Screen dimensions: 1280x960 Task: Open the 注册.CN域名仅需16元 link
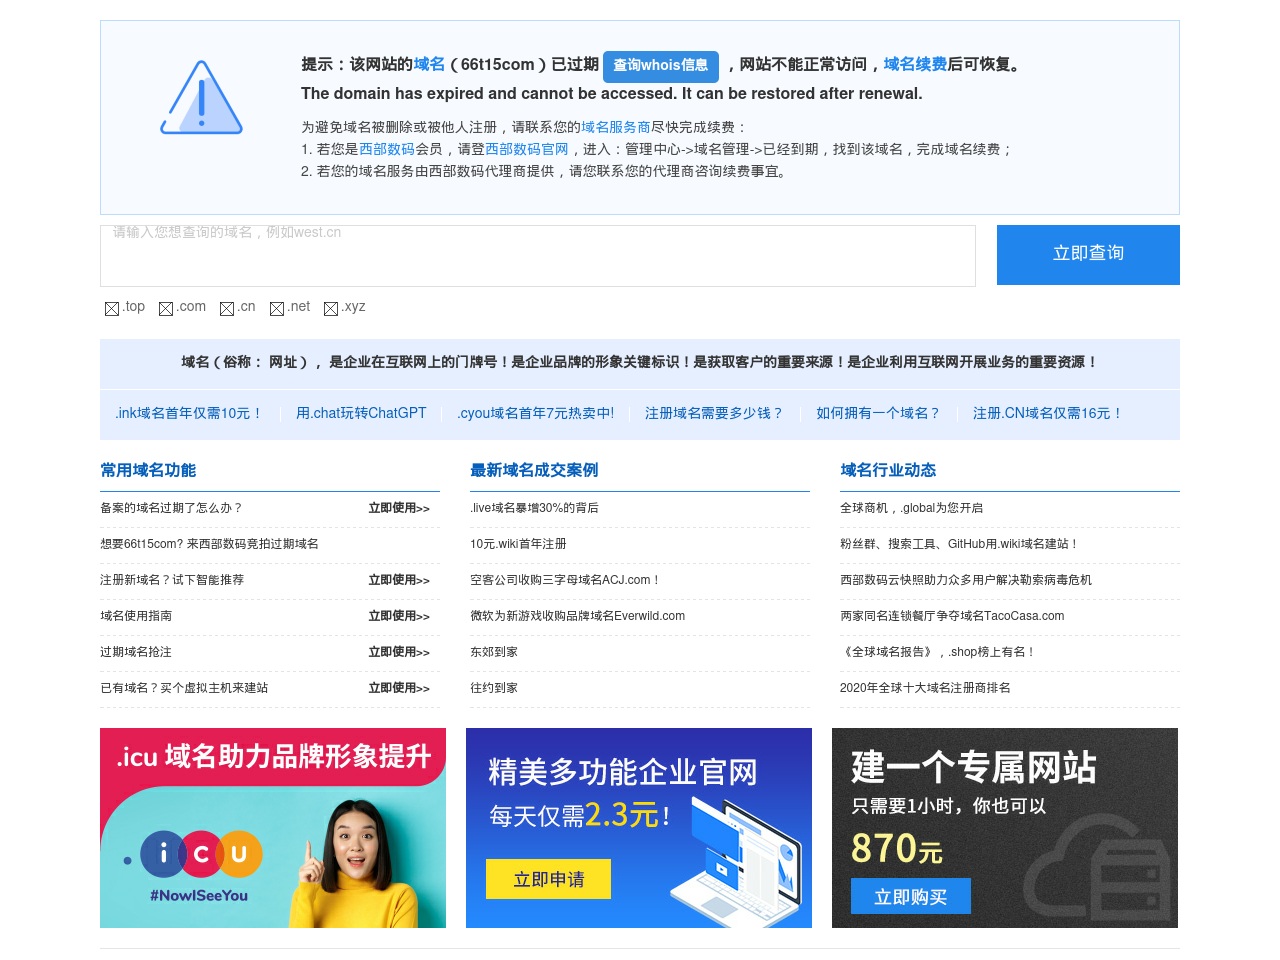(x=1048, y=413)
